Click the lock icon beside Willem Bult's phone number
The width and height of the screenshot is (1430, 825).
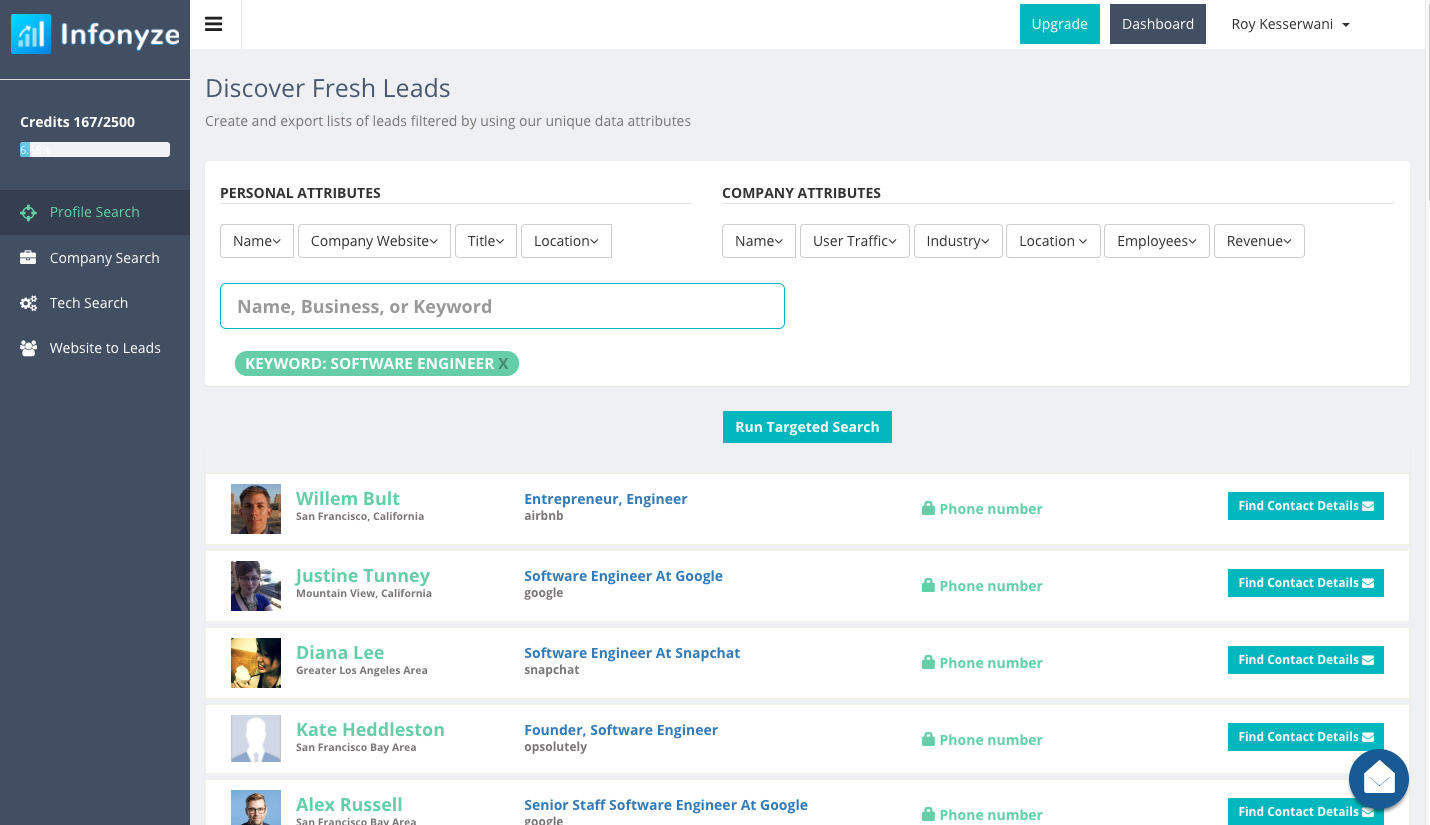click(x=928, y=508)
